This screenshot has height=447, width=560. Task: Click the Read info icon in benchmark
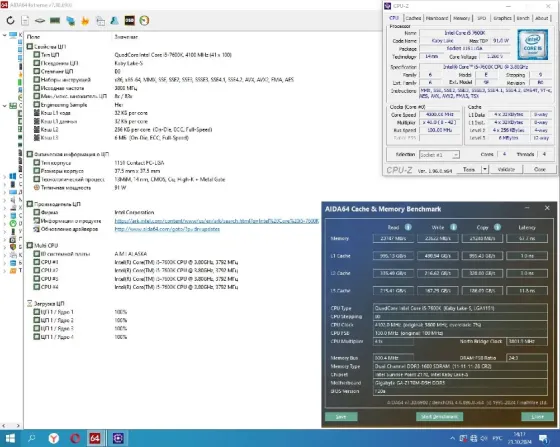pyautogui.click(x=408, y=227)
